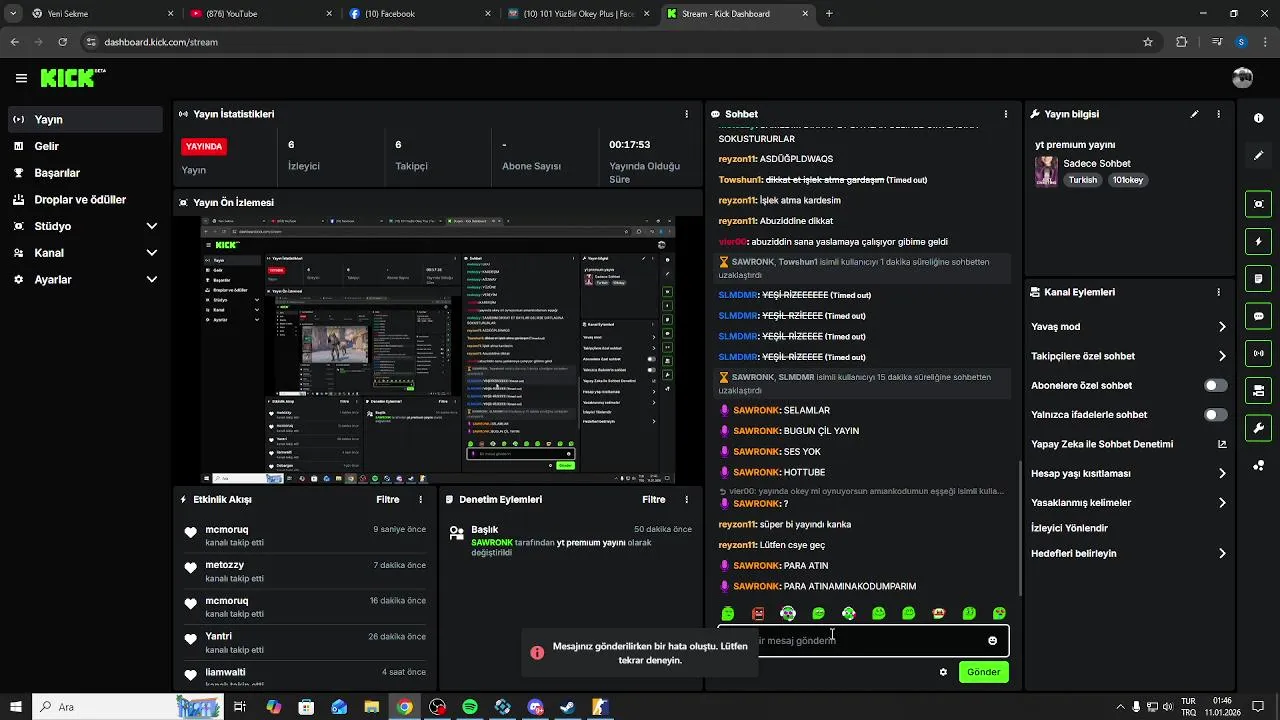Open Yavaş mod options
The width and height of the screenshot is (1280, 720).
click(x=1129, y=327)
